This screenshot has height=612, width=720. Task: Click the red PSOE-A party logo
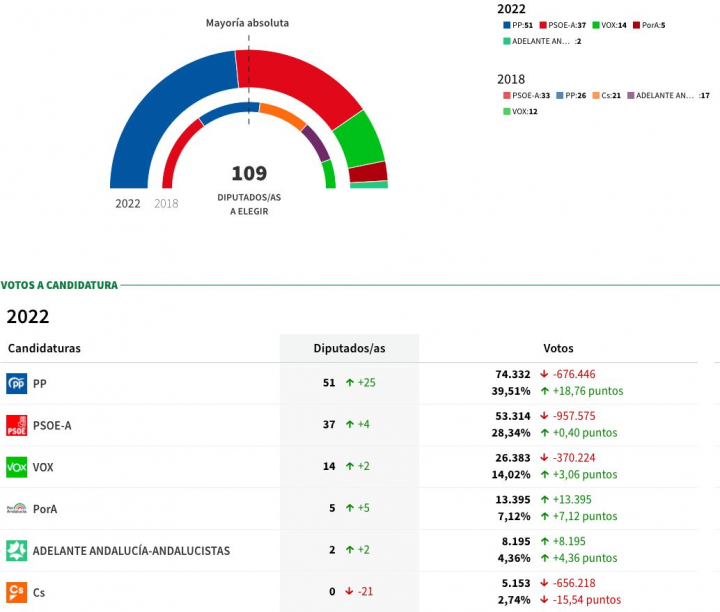[x=17, y=425]
